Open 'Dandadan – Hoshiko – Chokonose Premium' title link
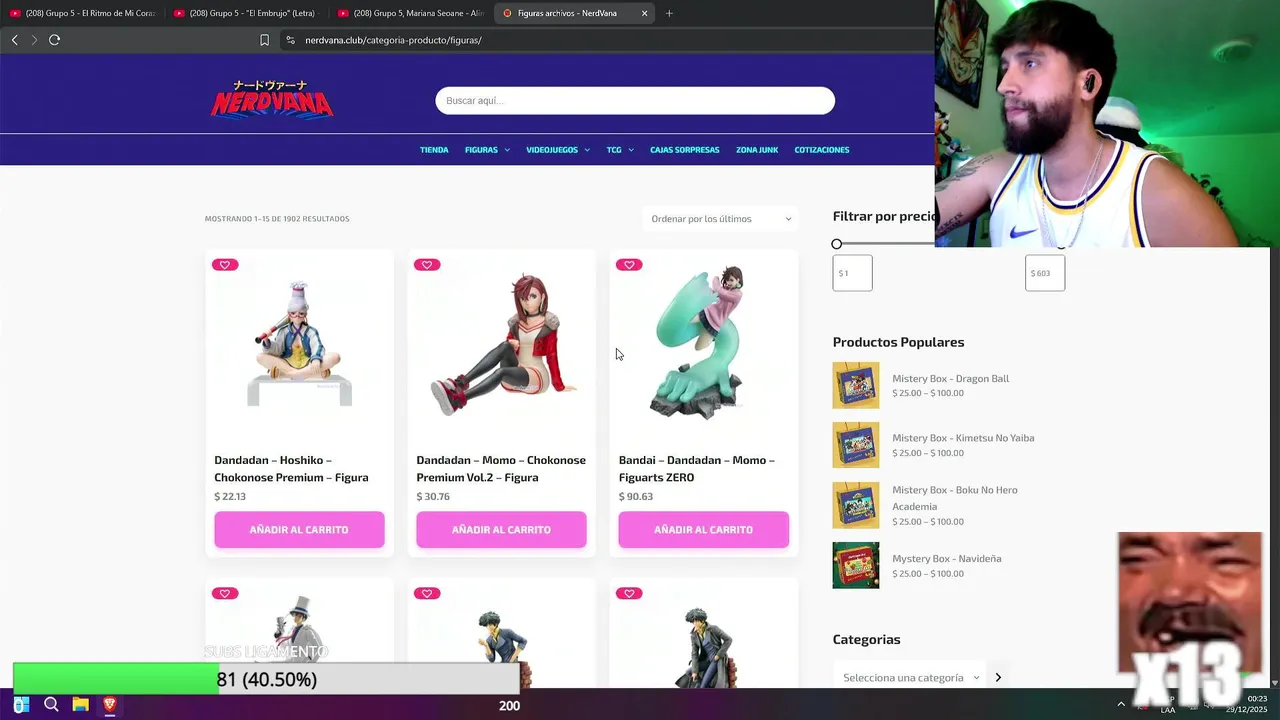The height and width of the screenshot is (720, 1280). point(291,469)
